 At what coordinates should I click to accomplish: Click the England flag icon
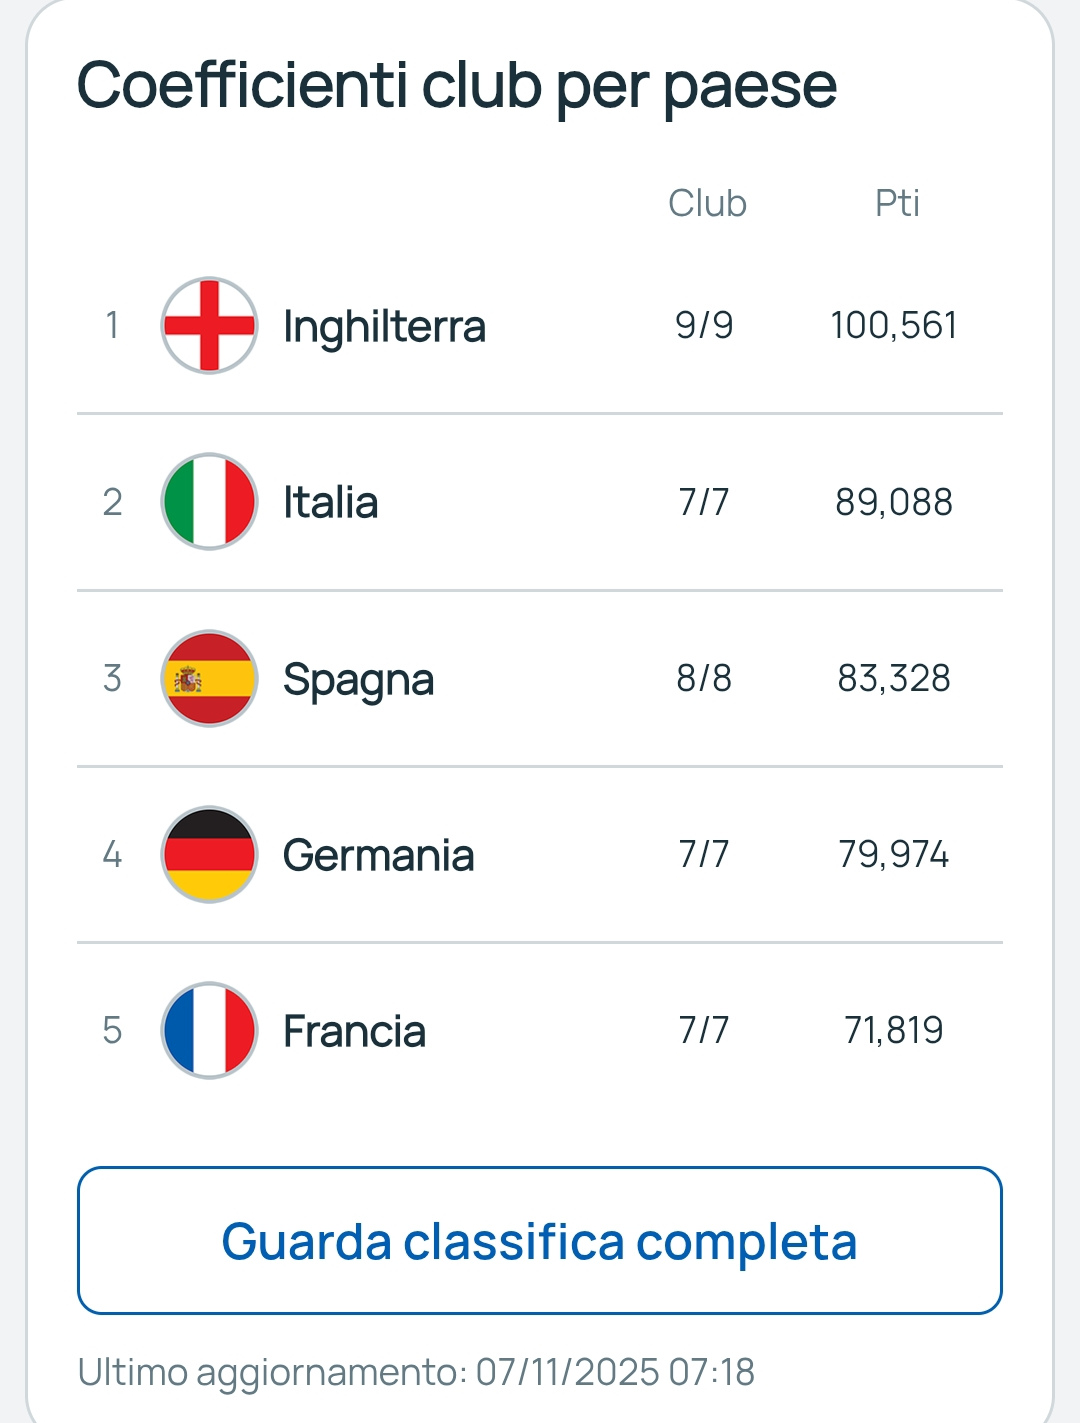pos(209,325)
